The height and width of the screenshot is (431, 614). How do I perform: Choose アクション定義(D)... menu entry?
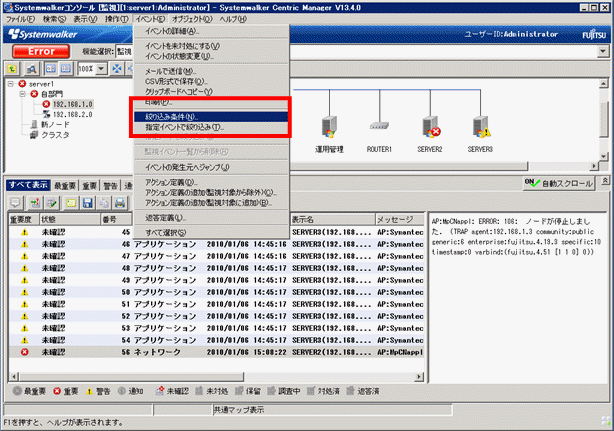click(211, 182)
